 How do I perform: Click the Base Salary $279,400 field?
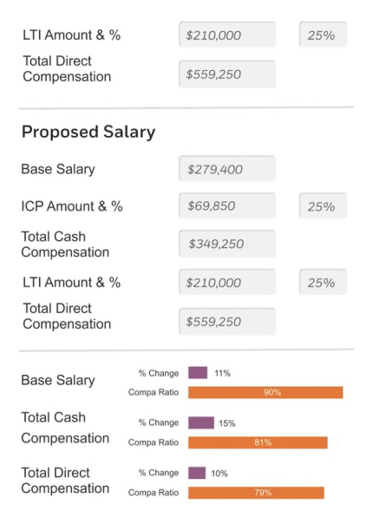click(227, 169)
